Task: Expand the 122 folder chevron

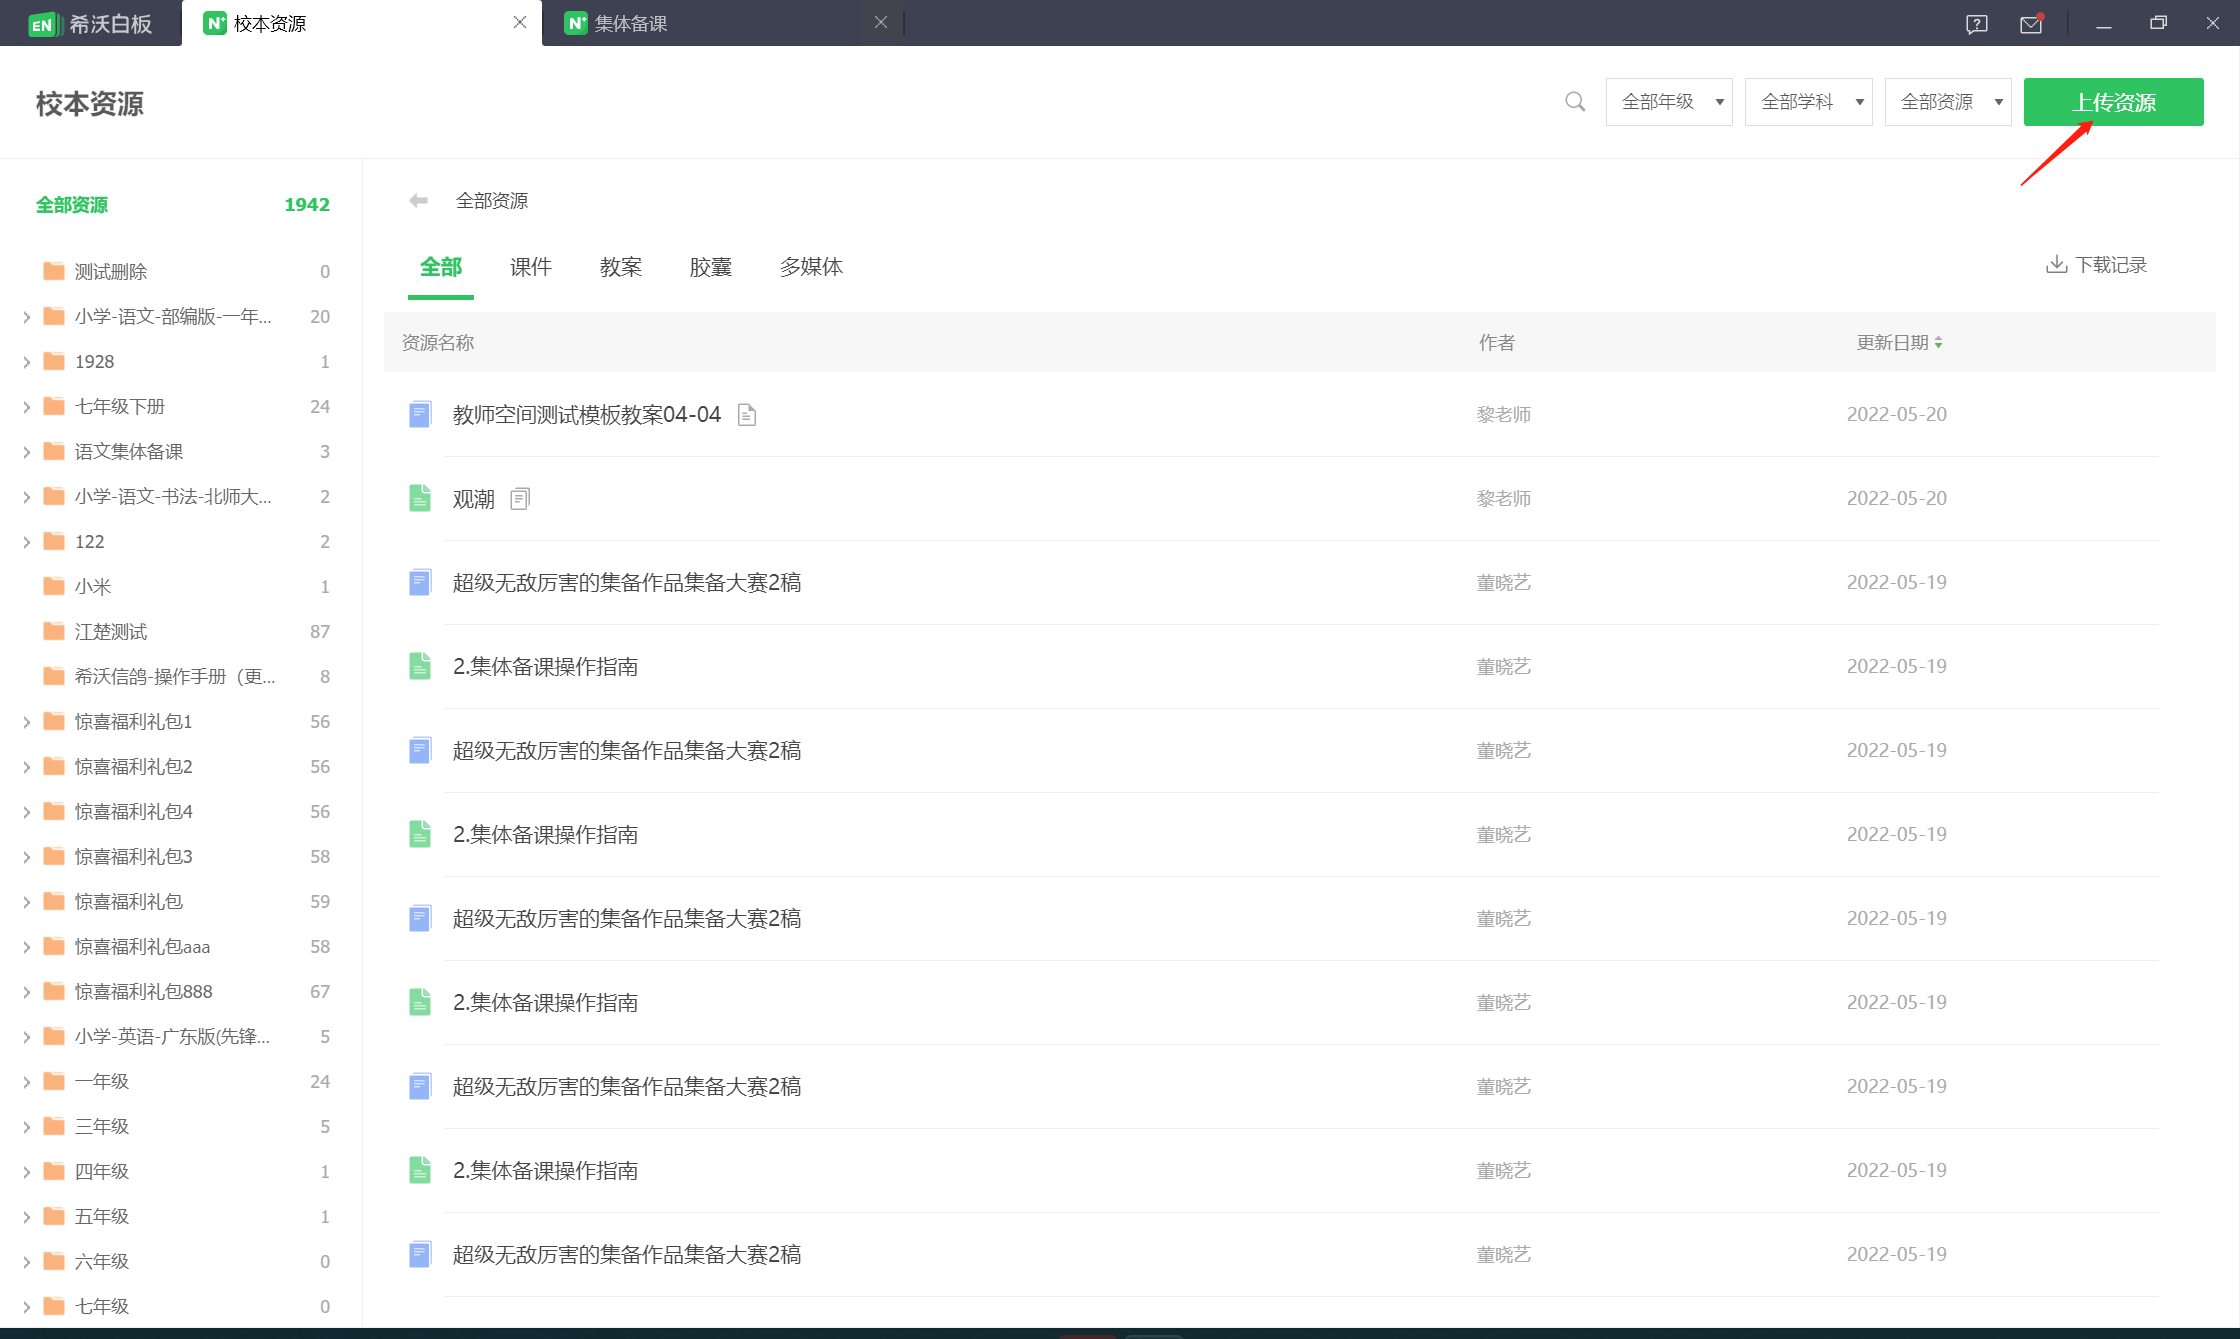Action: [x=26, y=542]
